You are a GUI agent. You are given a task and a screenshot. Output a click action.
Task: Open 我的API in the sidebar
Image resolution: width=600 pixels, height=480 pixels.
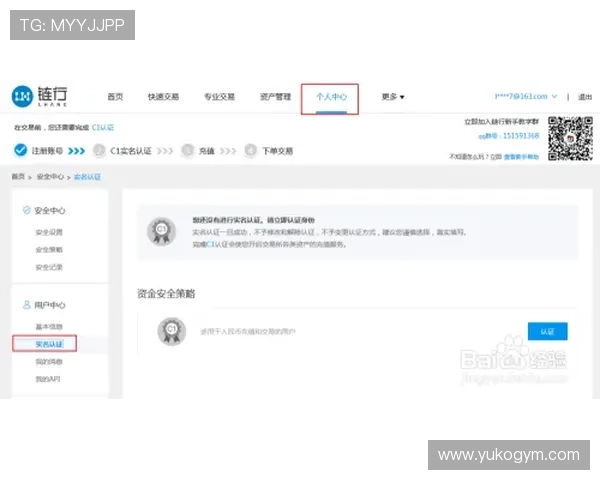[x=48, y=379]
